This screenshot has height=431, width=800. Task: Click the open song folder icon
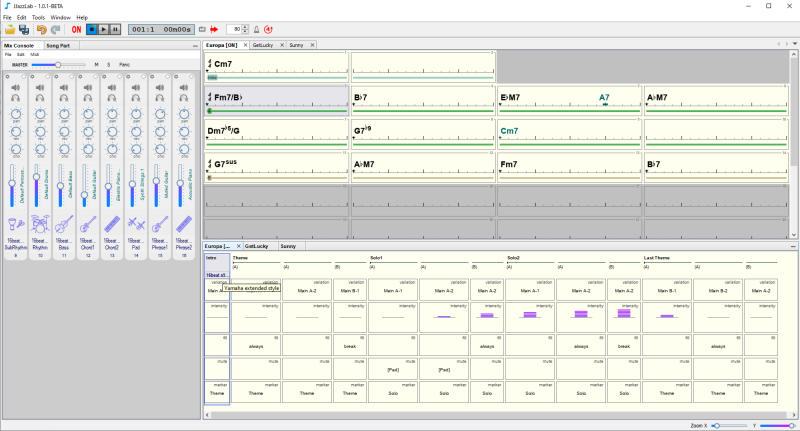pos(9,30)
